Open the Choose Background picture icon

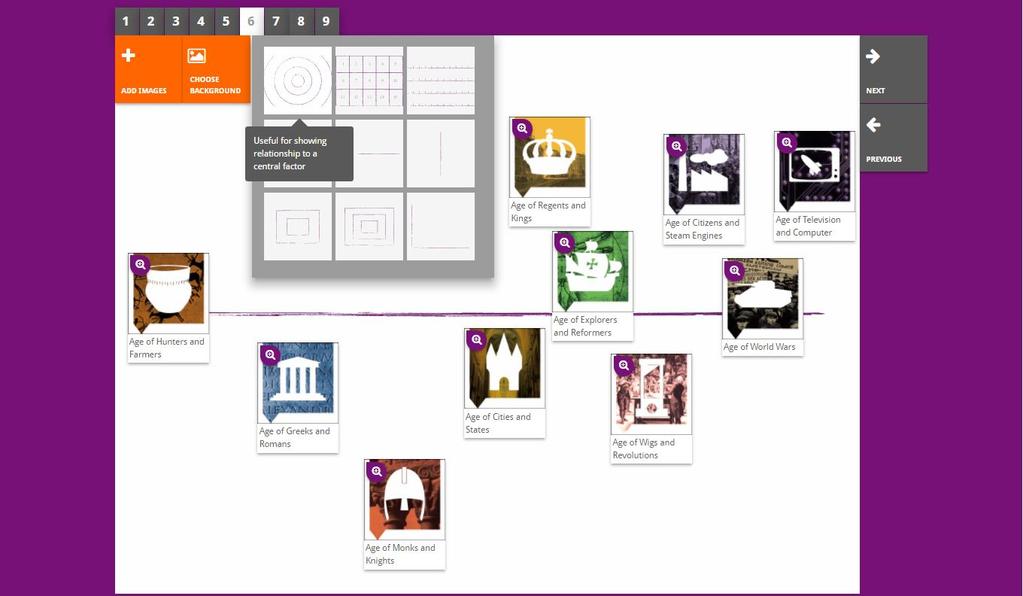pyautogui.click(x=196, y=56)
